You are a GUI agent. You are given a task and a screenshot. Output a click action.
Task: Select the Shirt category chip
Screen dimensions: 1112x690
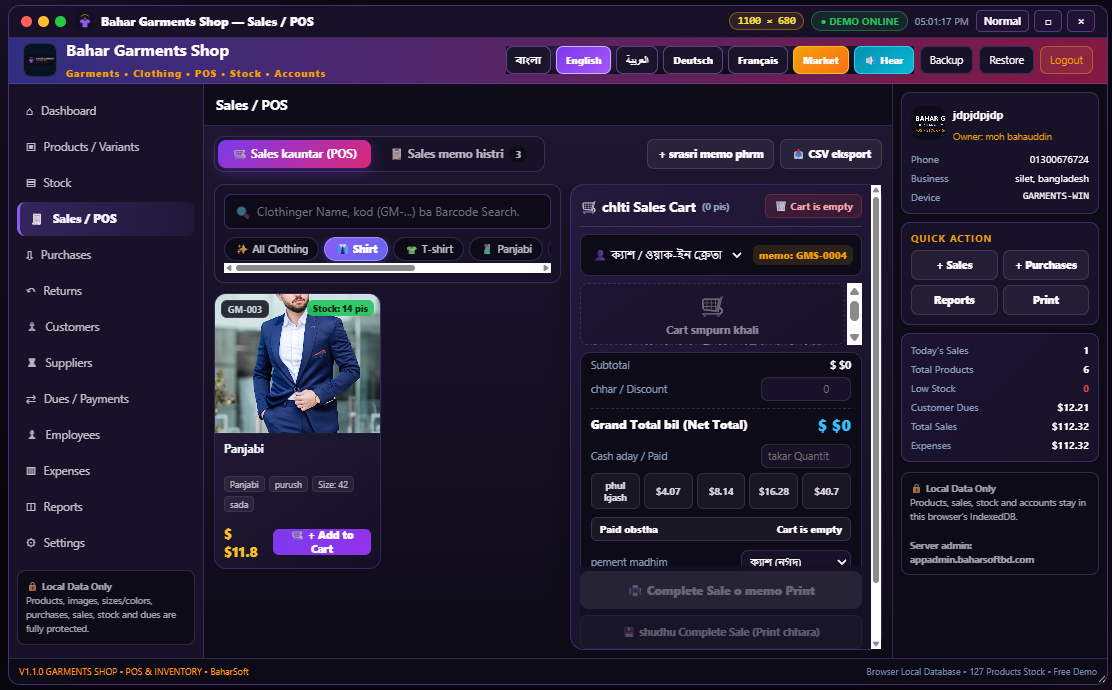(x=356, y=249)
